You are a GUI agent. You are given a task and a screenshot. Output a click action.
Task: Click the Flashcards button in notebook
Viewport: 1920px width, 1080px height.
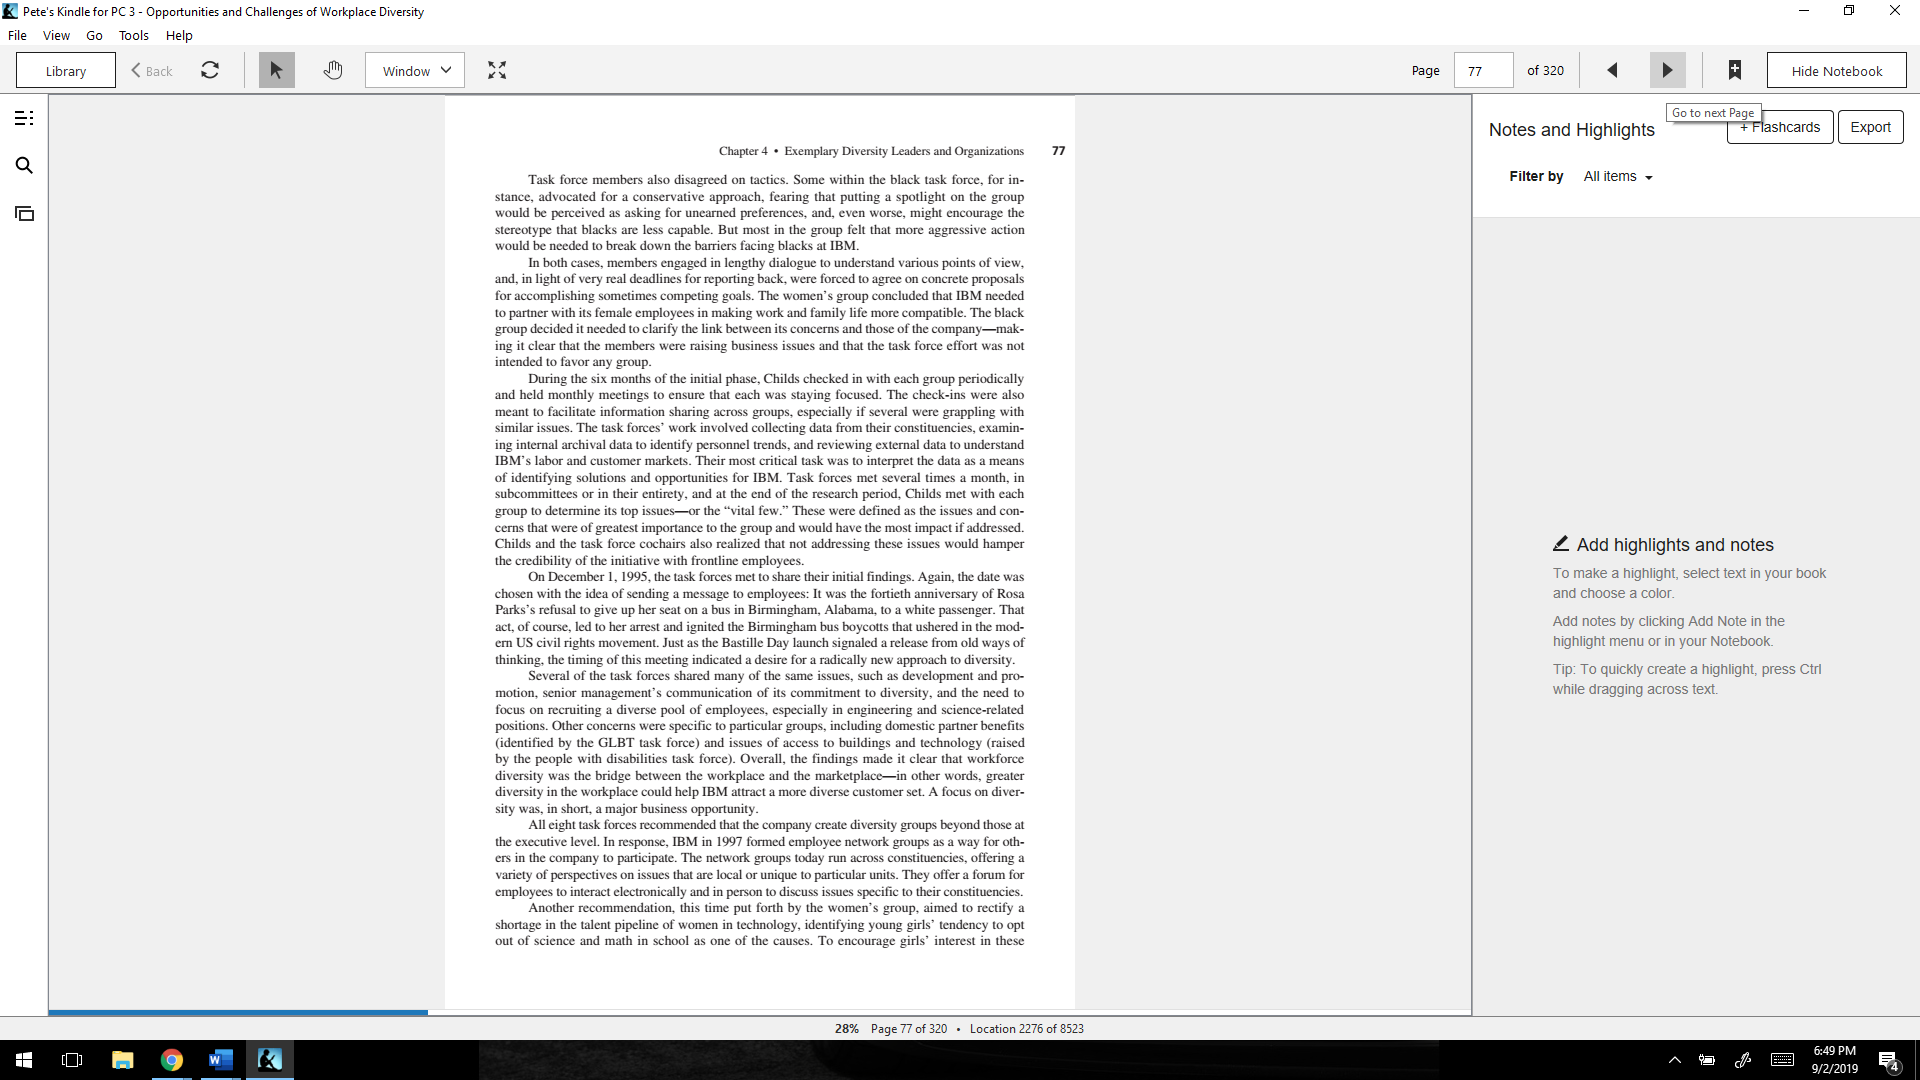[1780, 127]
